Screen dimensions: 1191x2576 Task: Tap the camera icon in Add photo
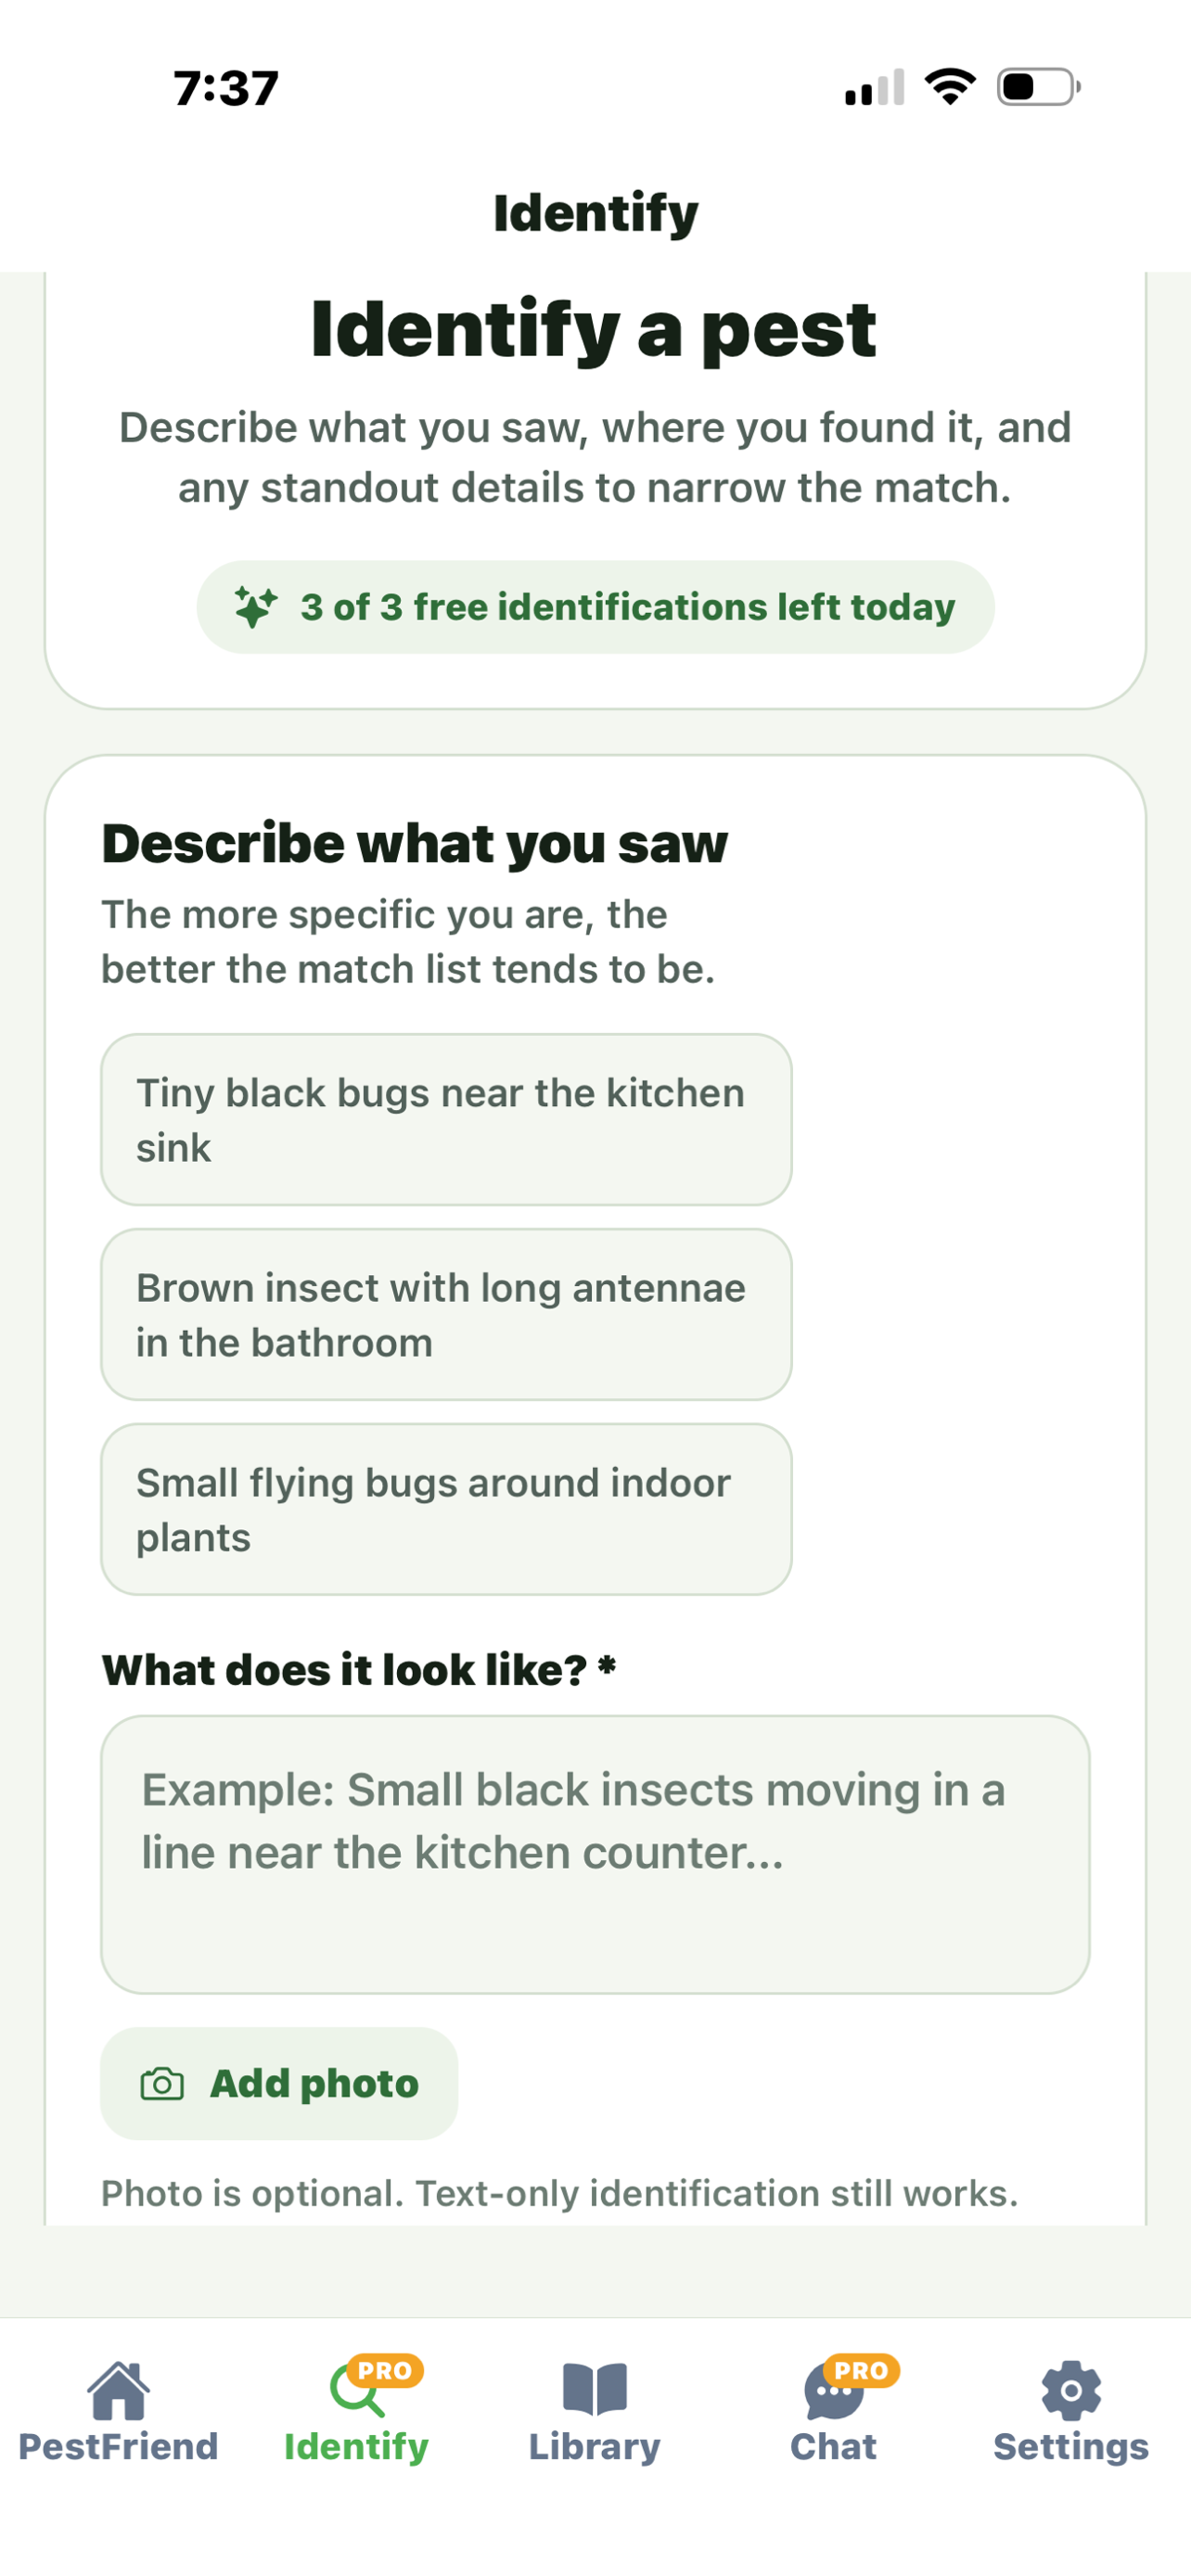pos(165,2083)
